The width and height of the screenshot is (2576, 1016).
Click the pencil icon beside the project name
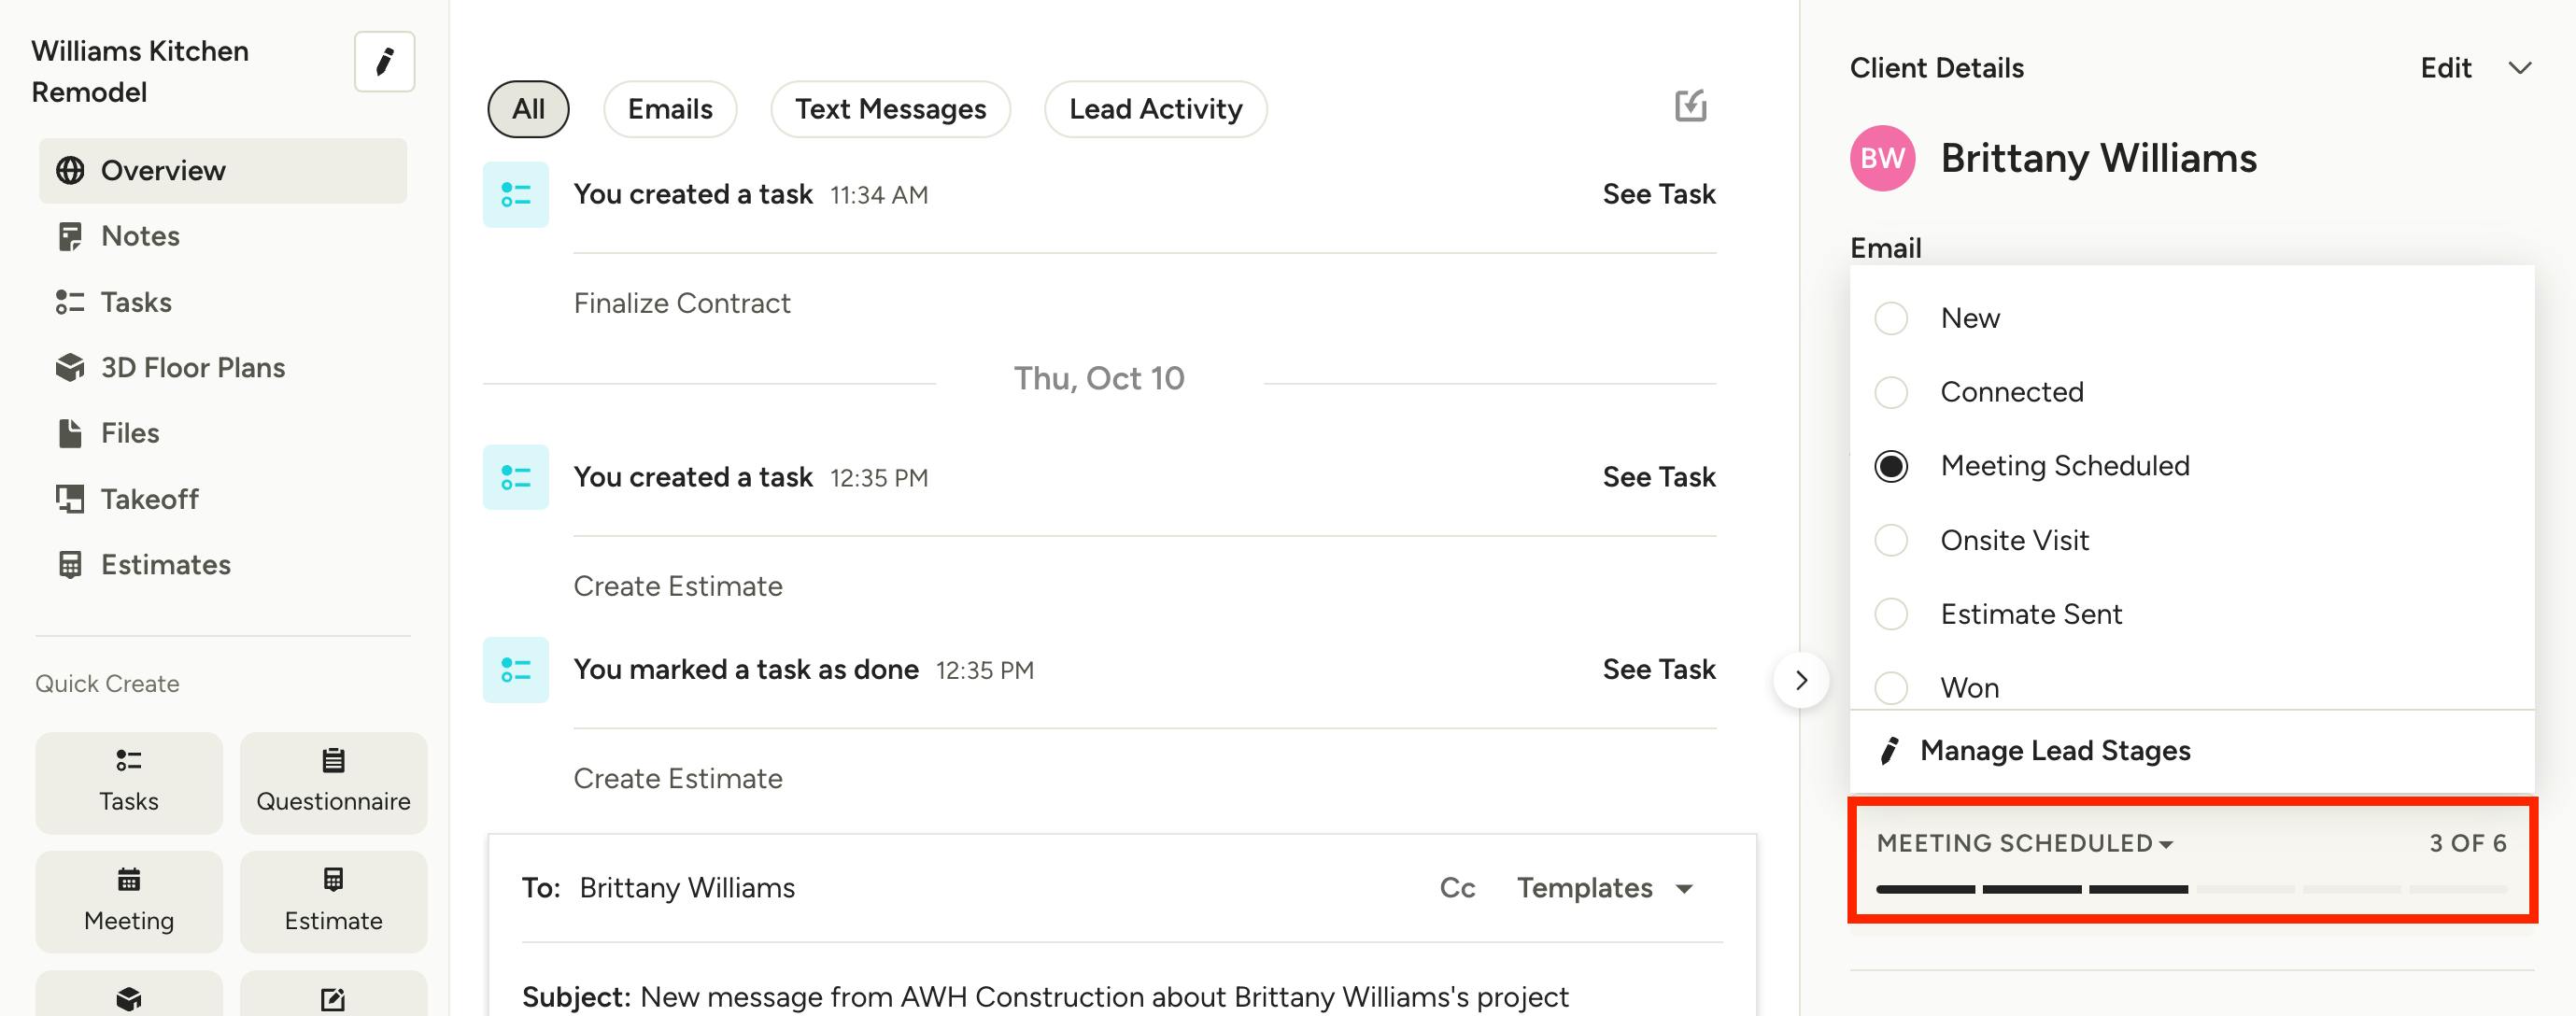[x=384, y=62]
